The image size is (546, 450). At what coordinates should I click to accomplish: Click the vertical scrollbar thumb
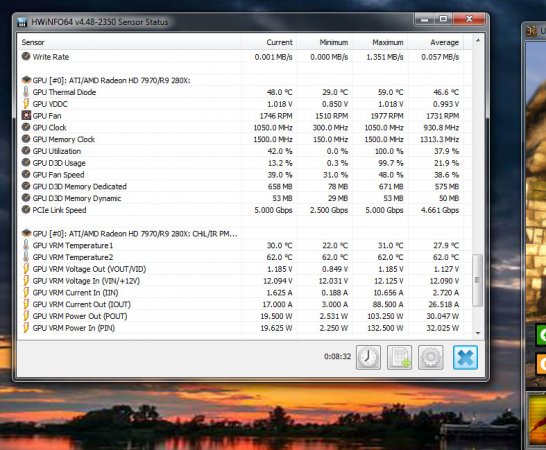(x=477, y=280)
